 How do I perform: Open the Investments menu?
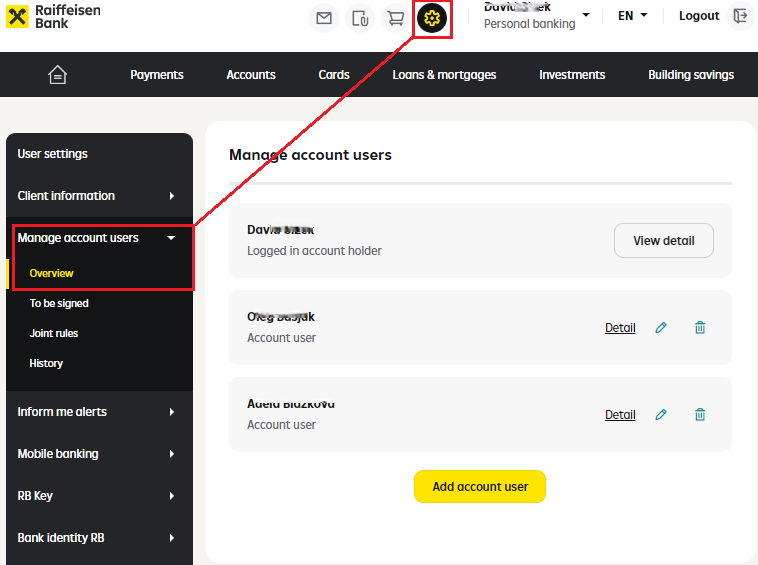(572, 75)
